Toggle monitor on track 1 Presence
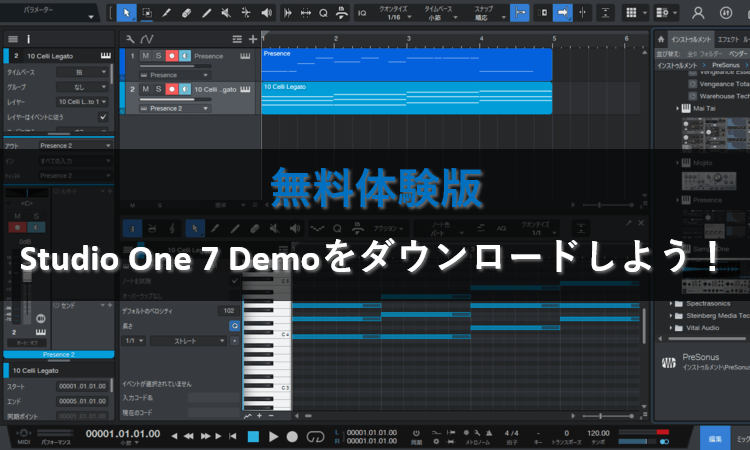The image size is (750, 450). click(185, 56)
